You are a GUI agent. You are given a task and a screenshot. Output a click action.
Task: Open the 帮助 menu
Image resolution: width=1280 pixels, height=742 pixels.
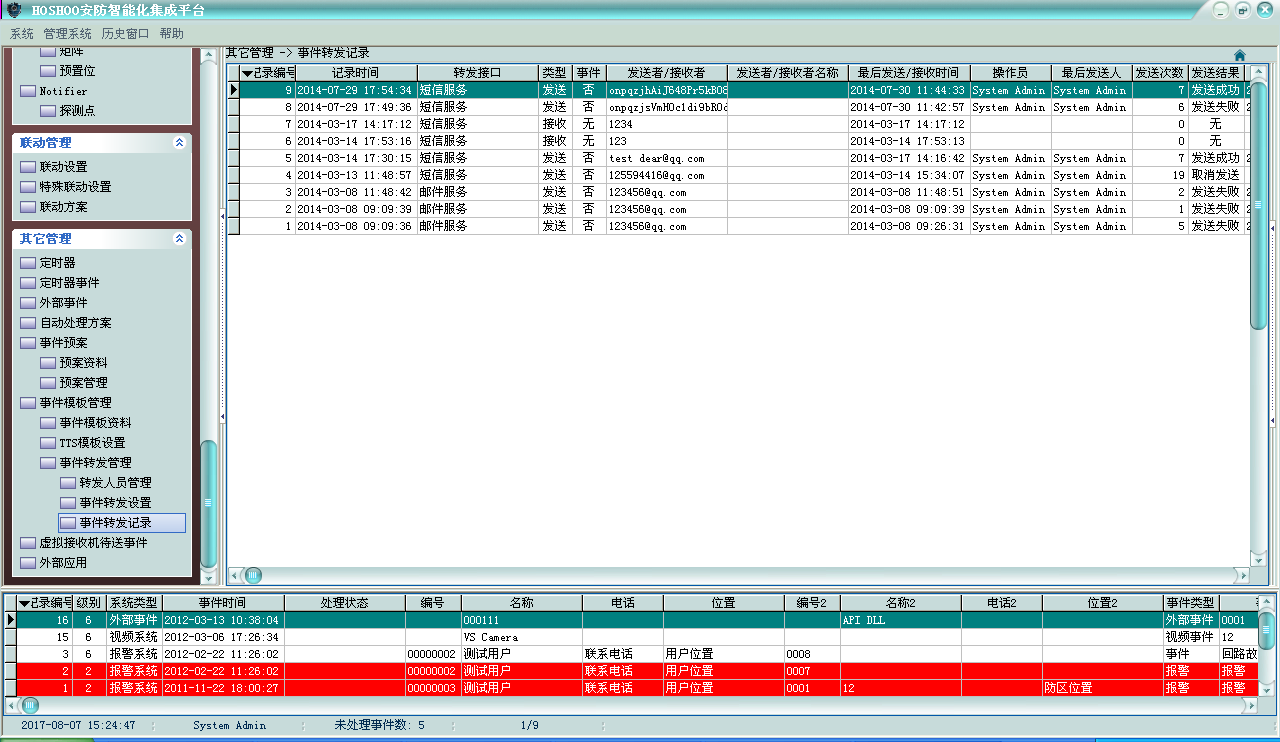pyautogui.click(x=171, y=33)
